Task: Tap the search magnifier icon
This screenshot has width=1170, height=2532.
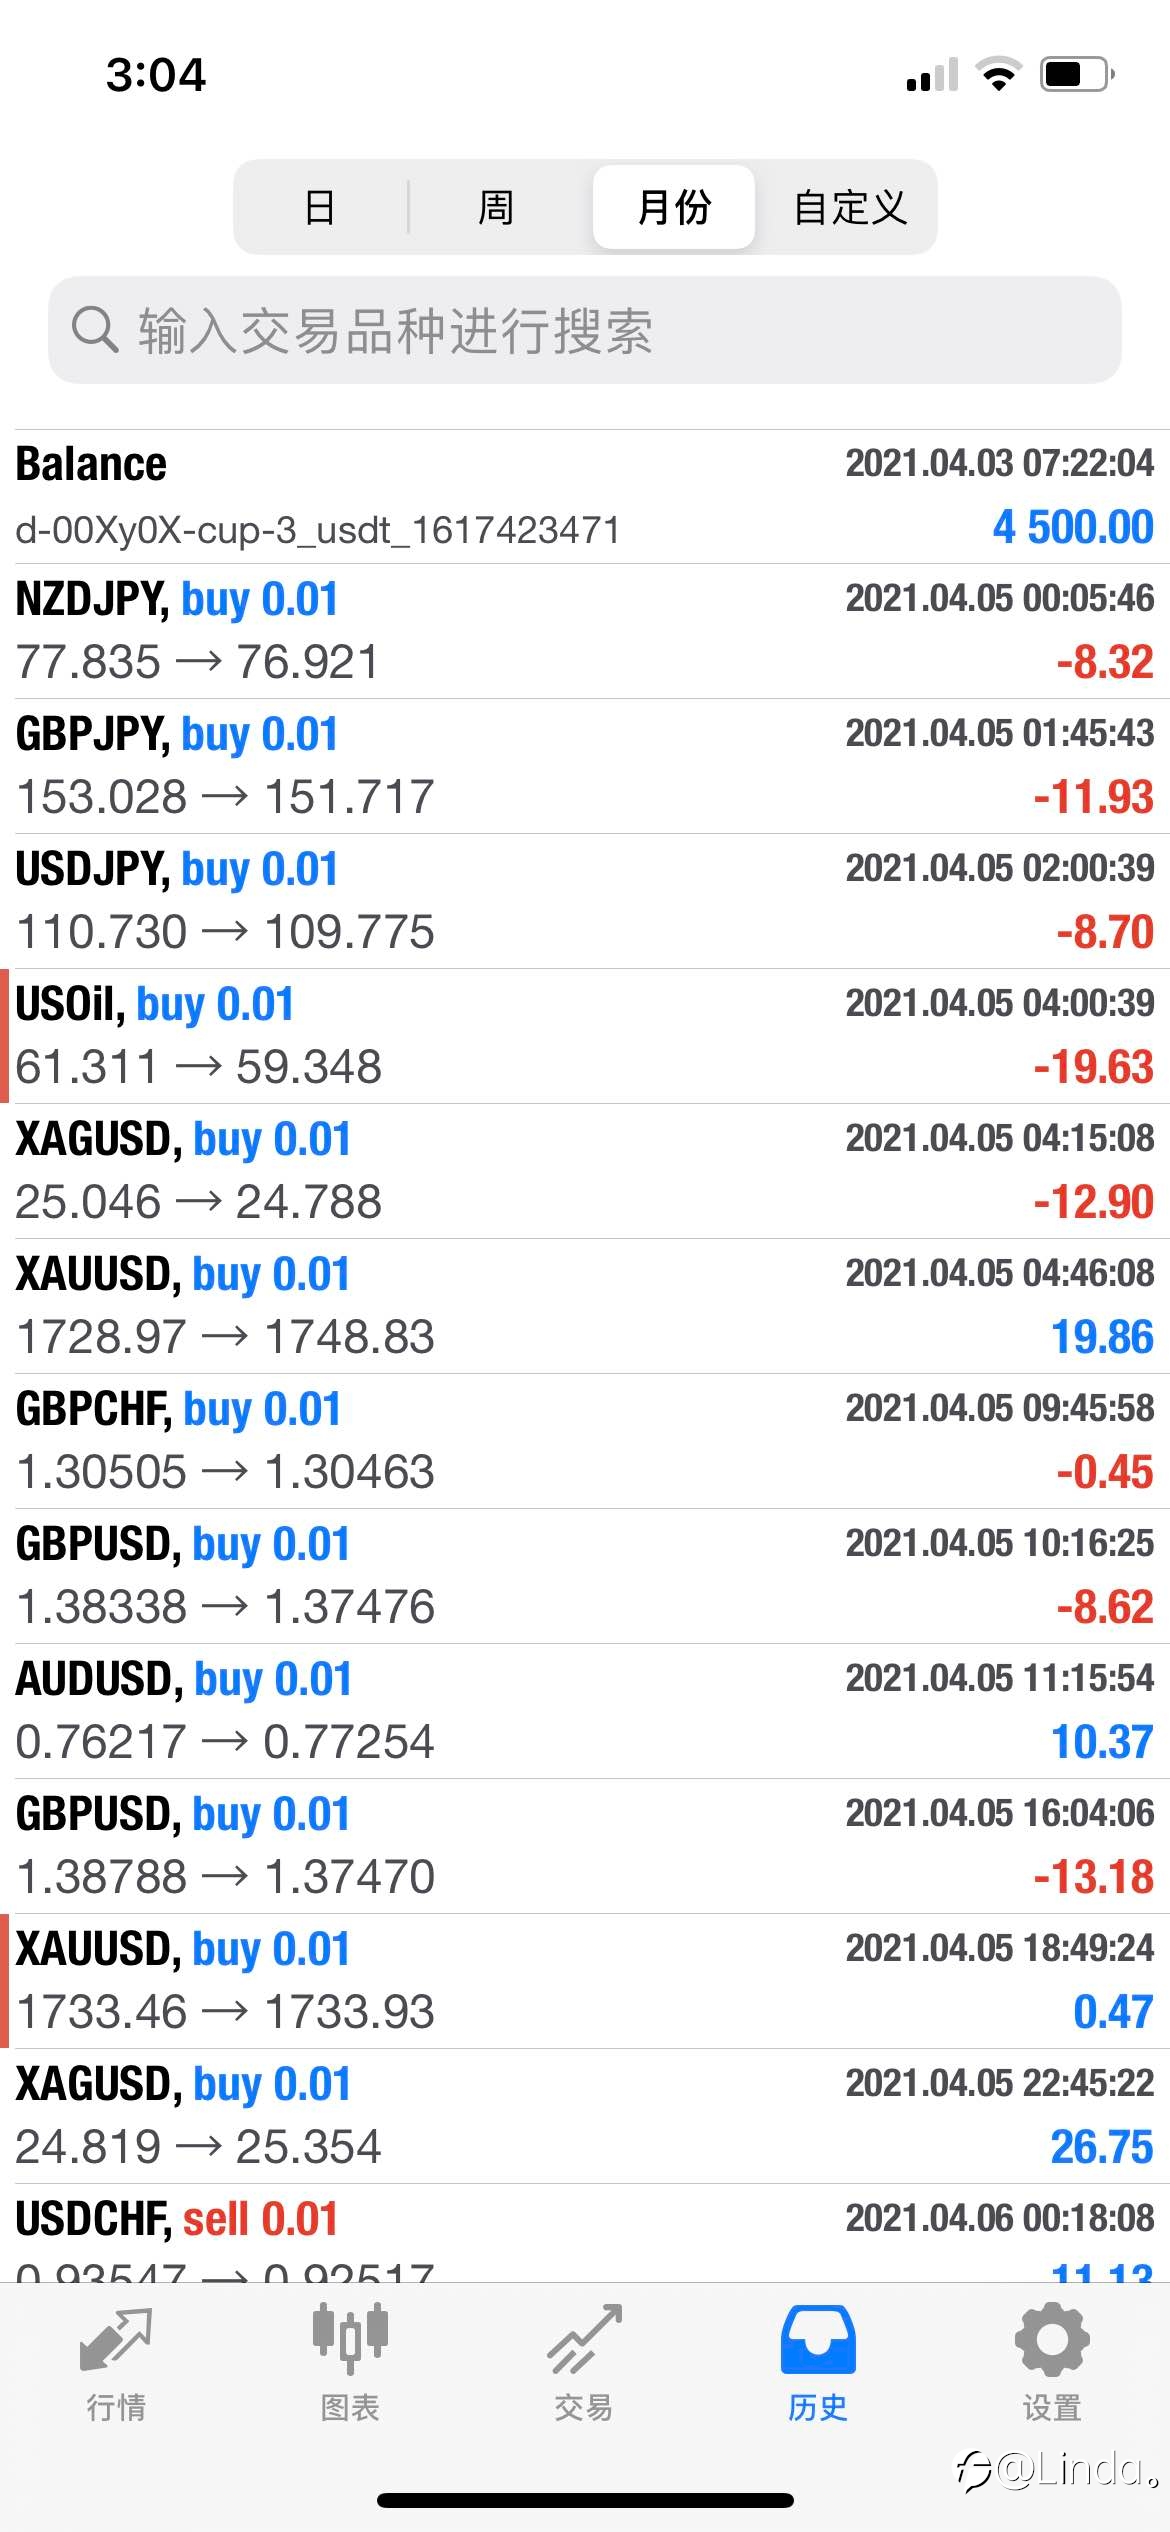Action: [95, 330]
